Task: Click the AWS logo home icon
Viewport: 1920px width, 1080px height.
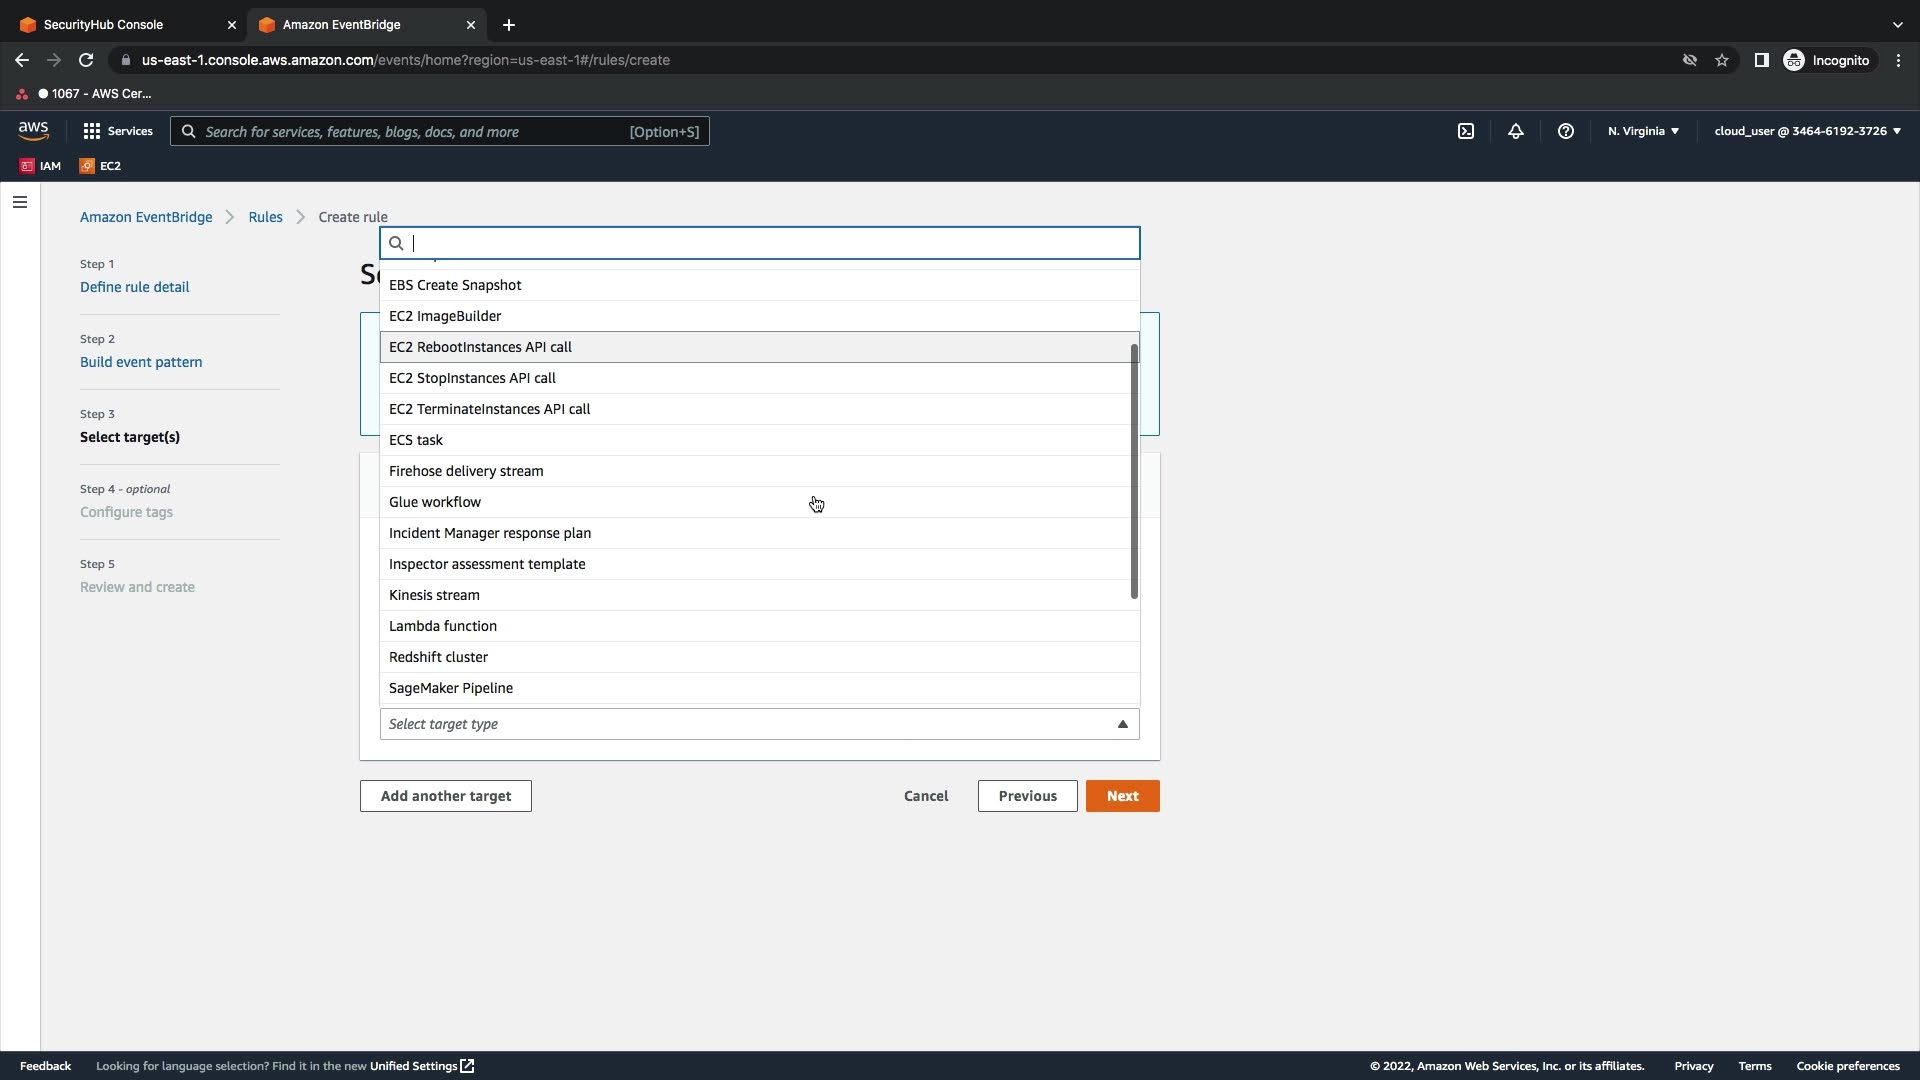Action: click(x=33, y=131)
